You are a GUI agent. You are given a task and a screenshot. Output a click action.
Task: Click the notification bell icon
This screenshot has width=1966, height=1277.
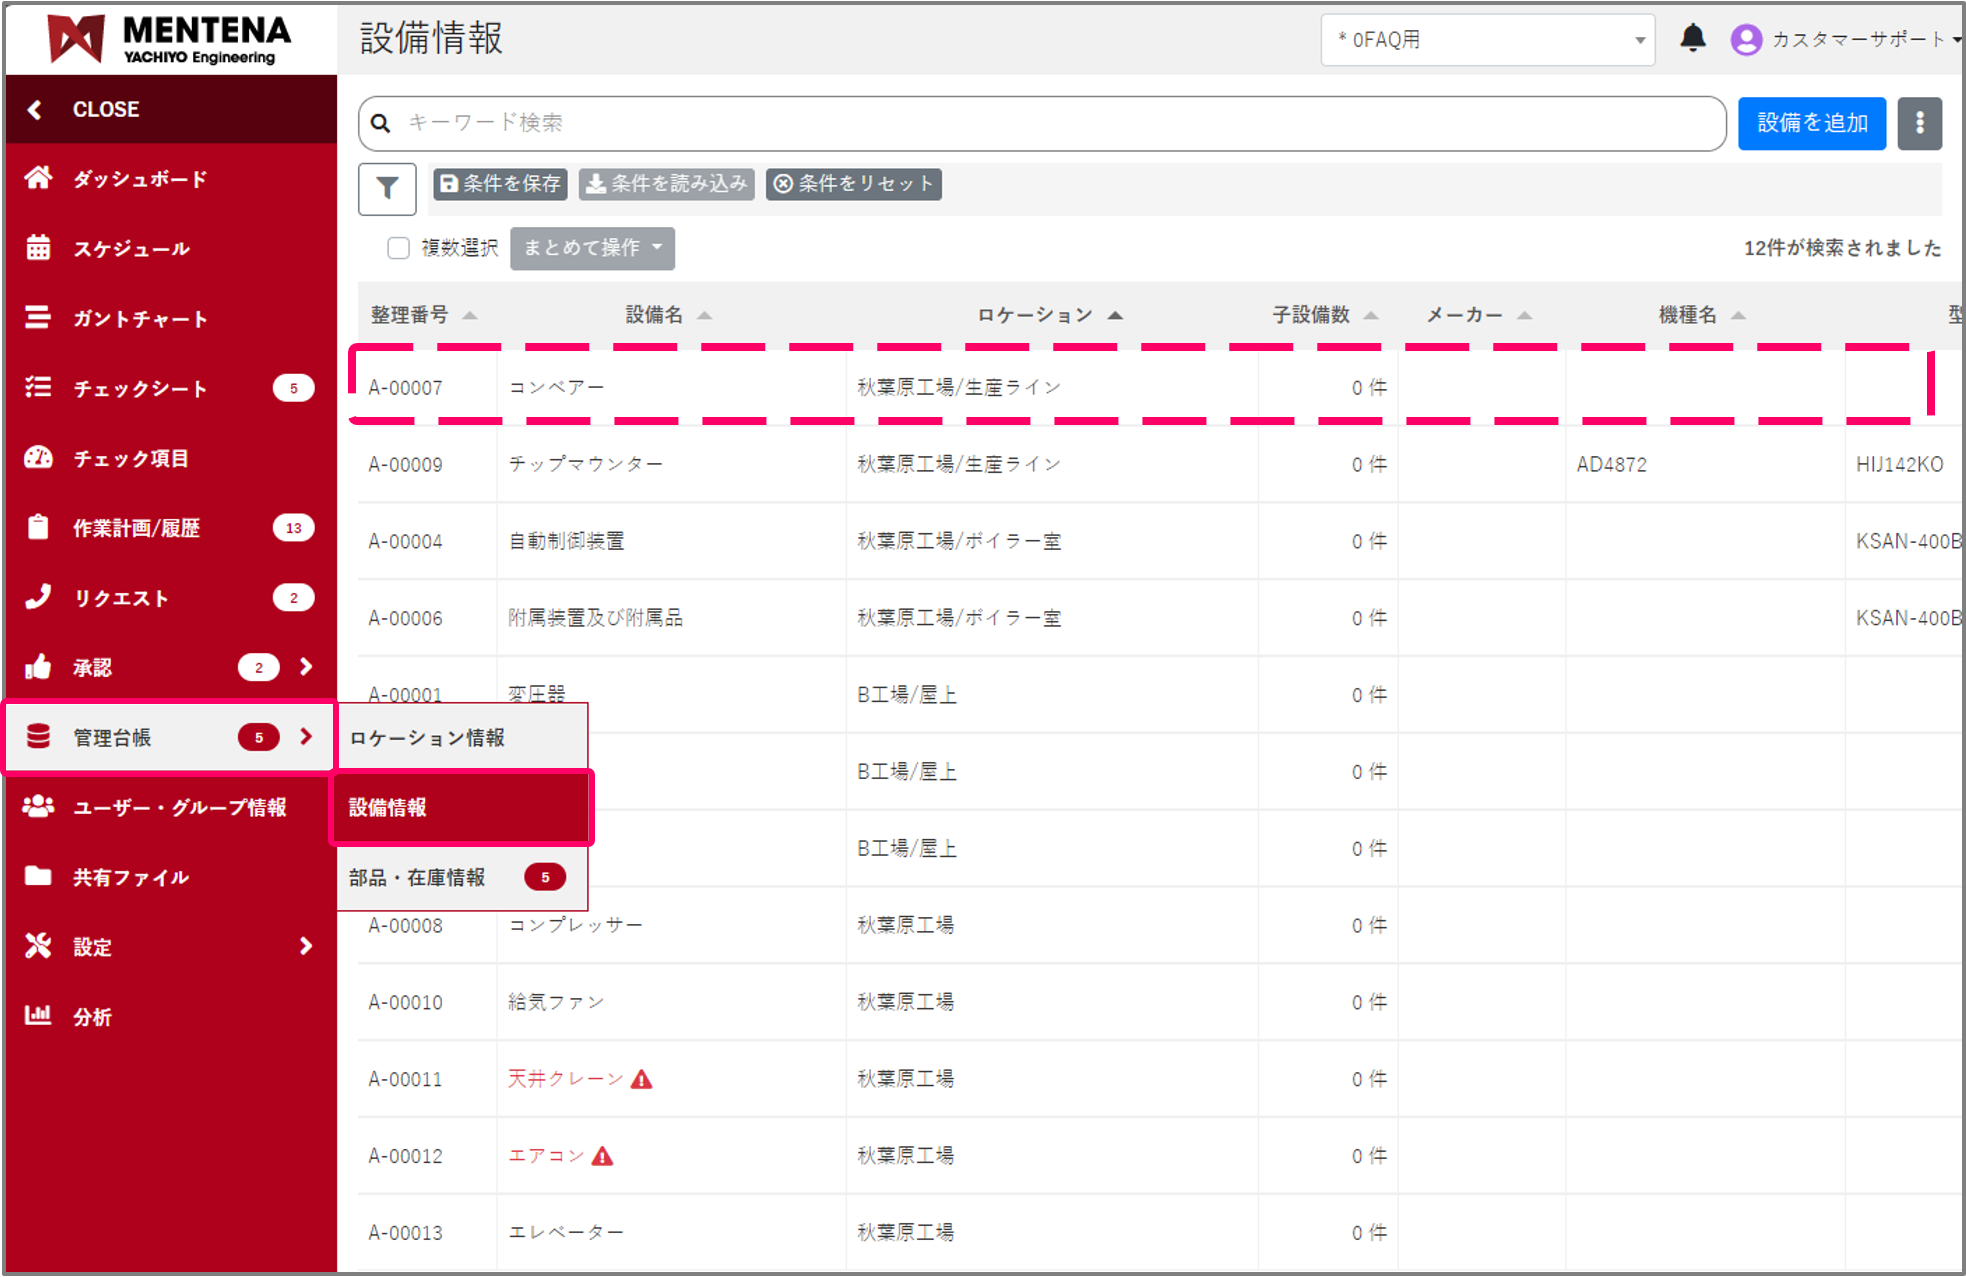pyautogui.click(x=1692, y=39)
